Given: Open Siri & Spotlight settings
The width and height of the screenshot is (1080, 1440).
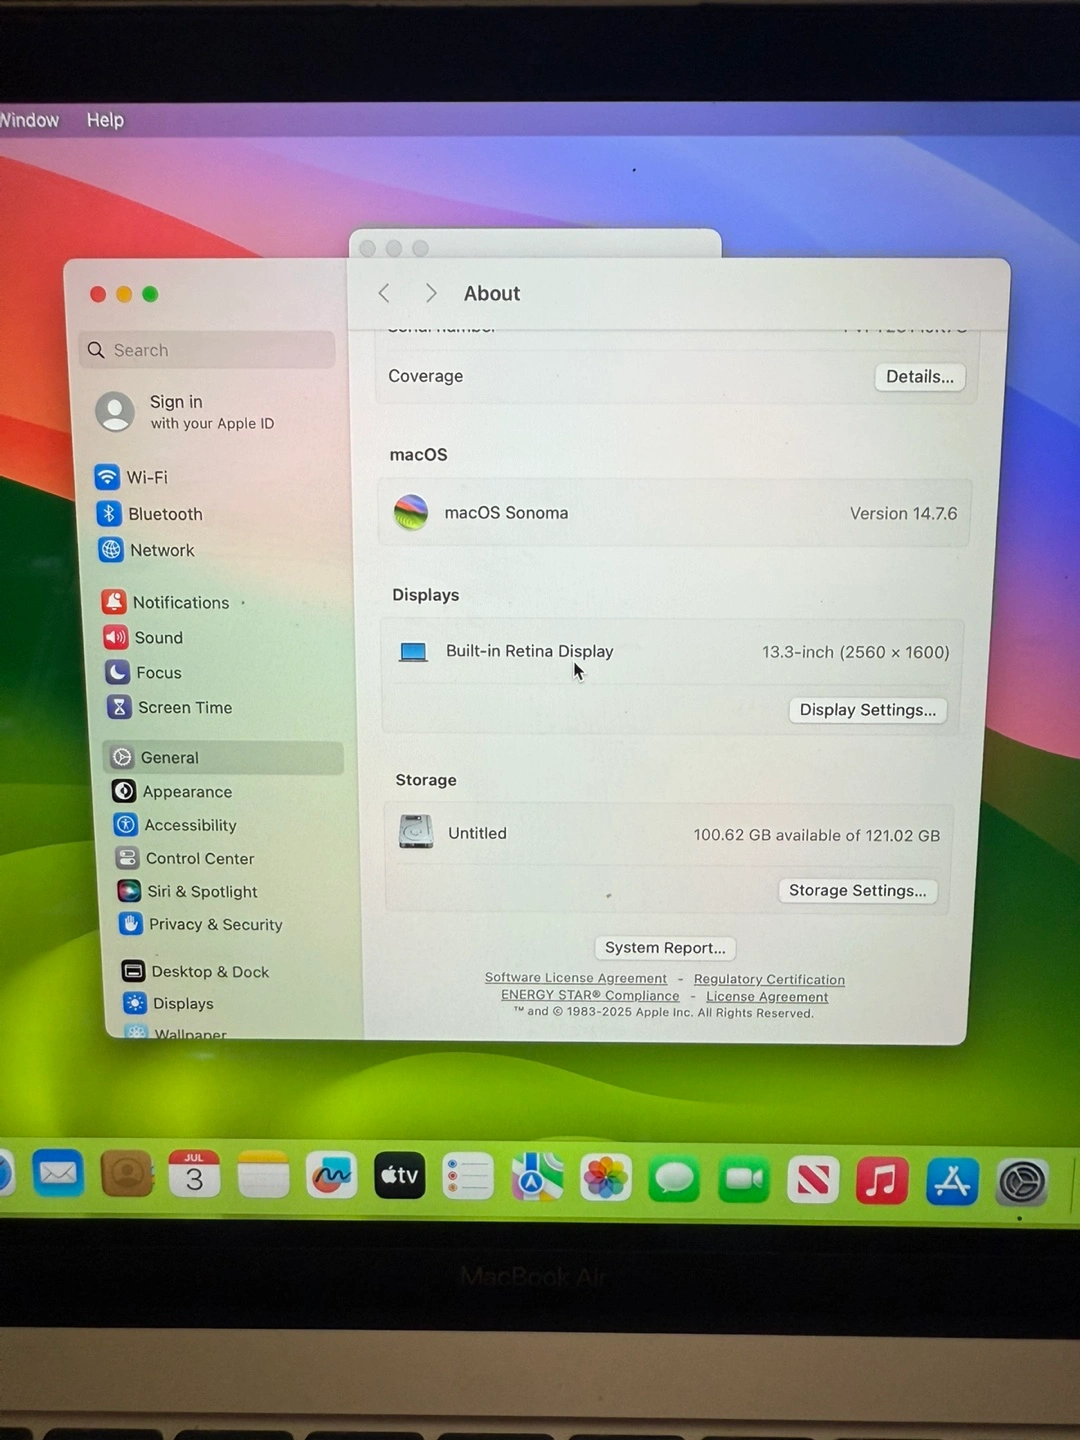Looking at the screenshot, I should tap(187, 891).
